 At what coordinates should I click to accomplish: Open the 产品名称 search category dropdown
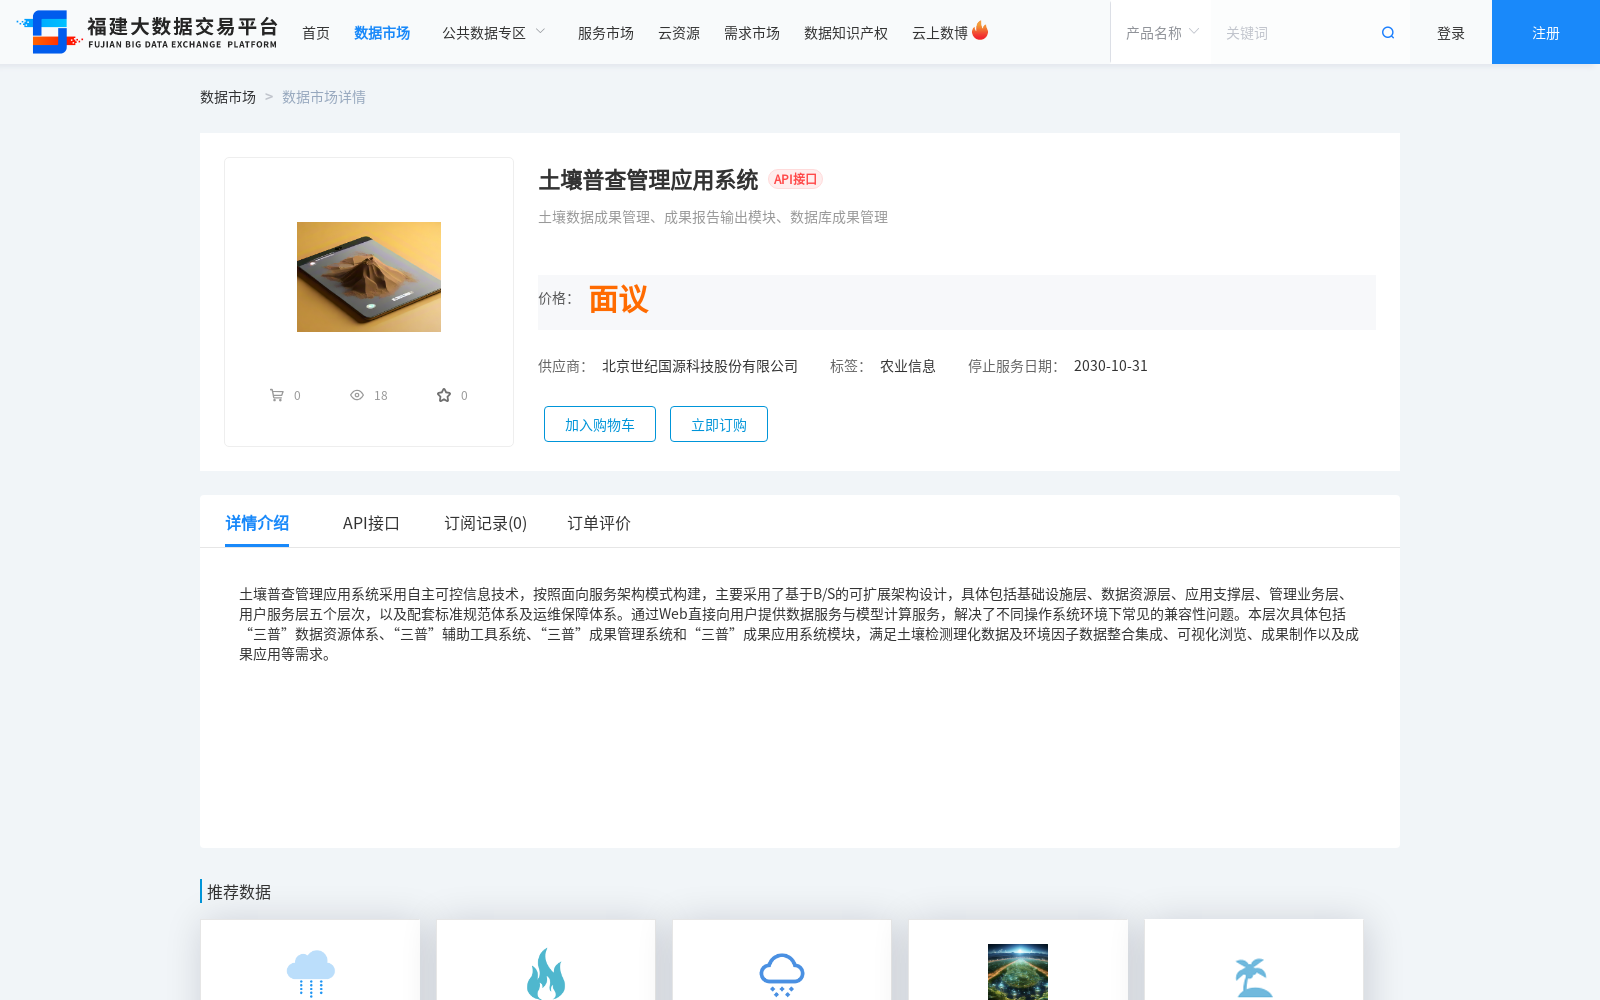pyautogui.click(x=1159, y=31)
